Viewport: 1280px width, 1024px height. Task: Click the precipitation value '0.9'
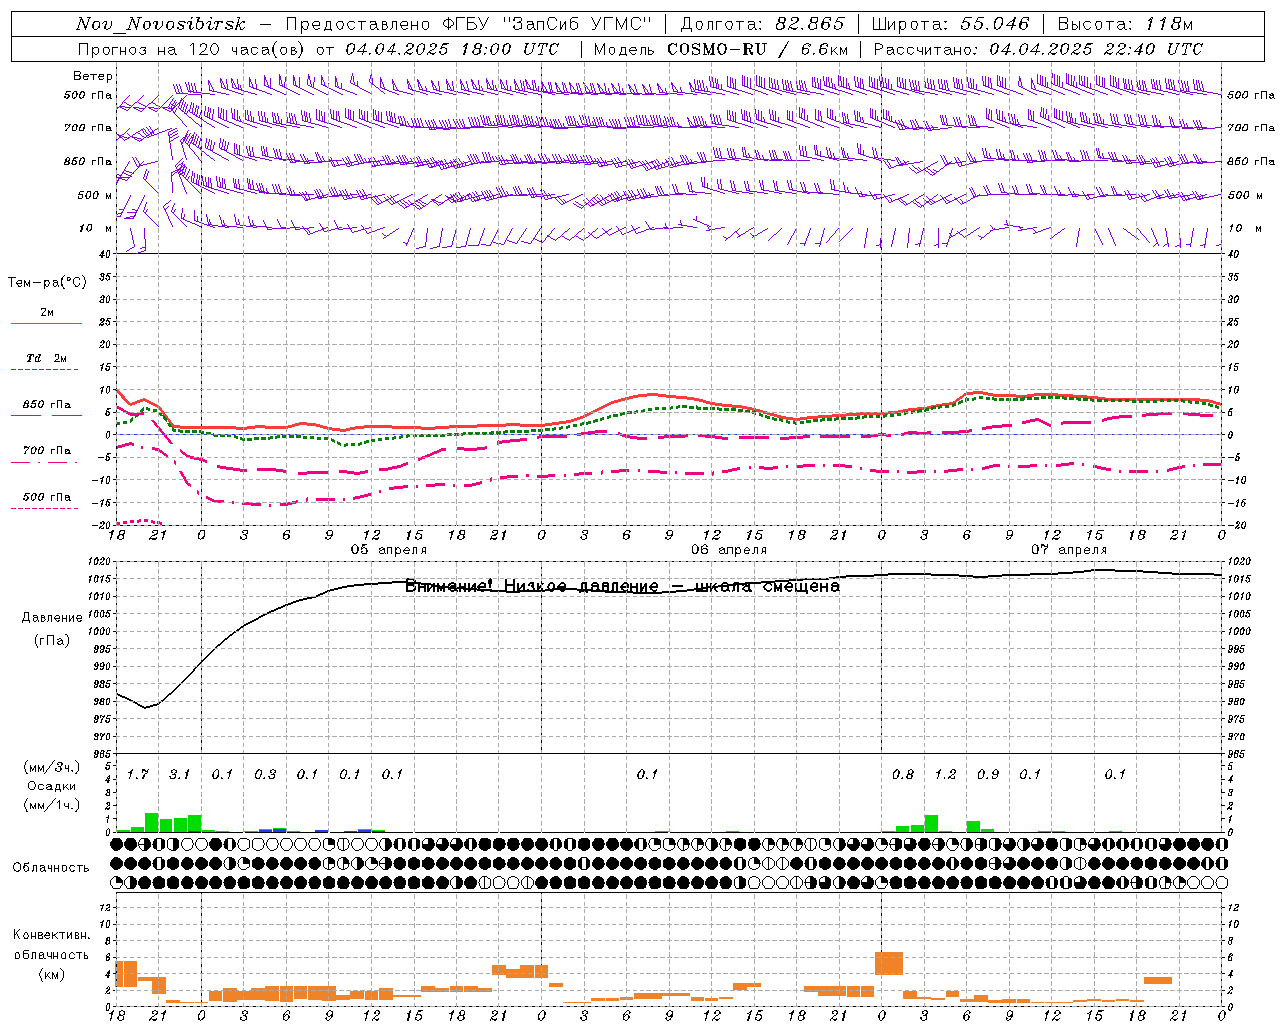(x=988, y=774)
